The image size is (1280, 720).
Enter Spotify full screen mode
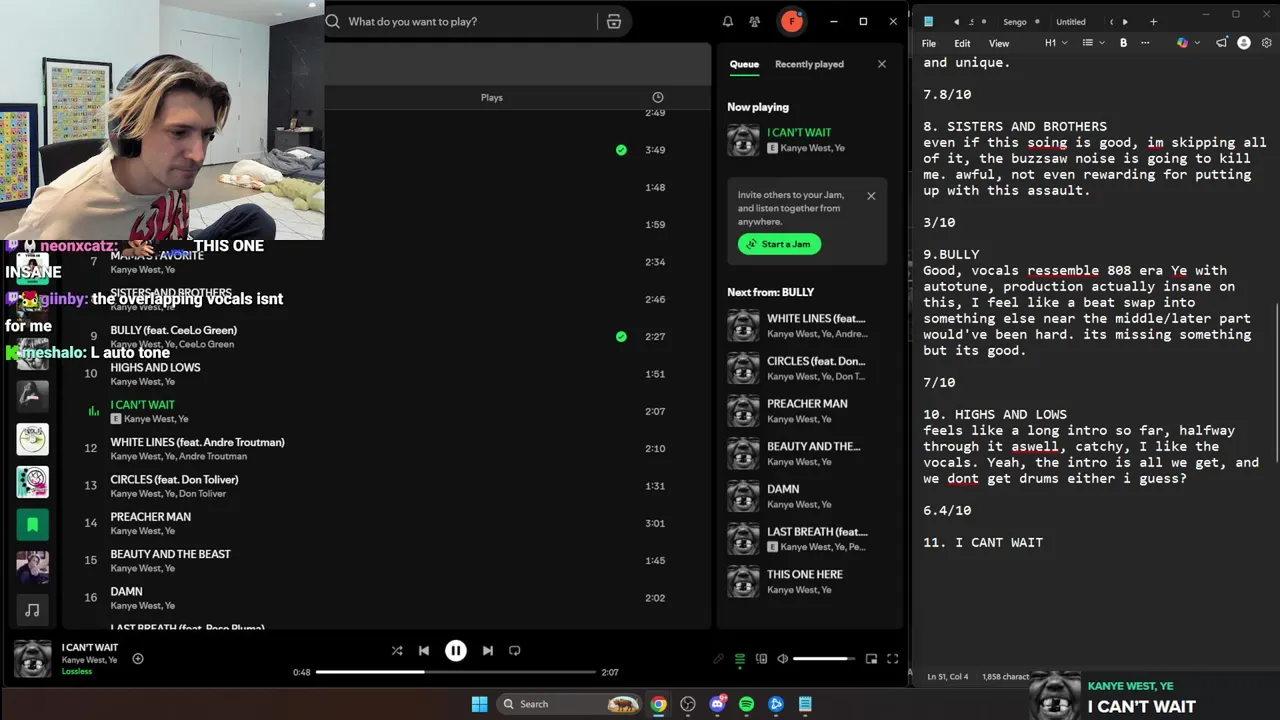coord(892,659)
